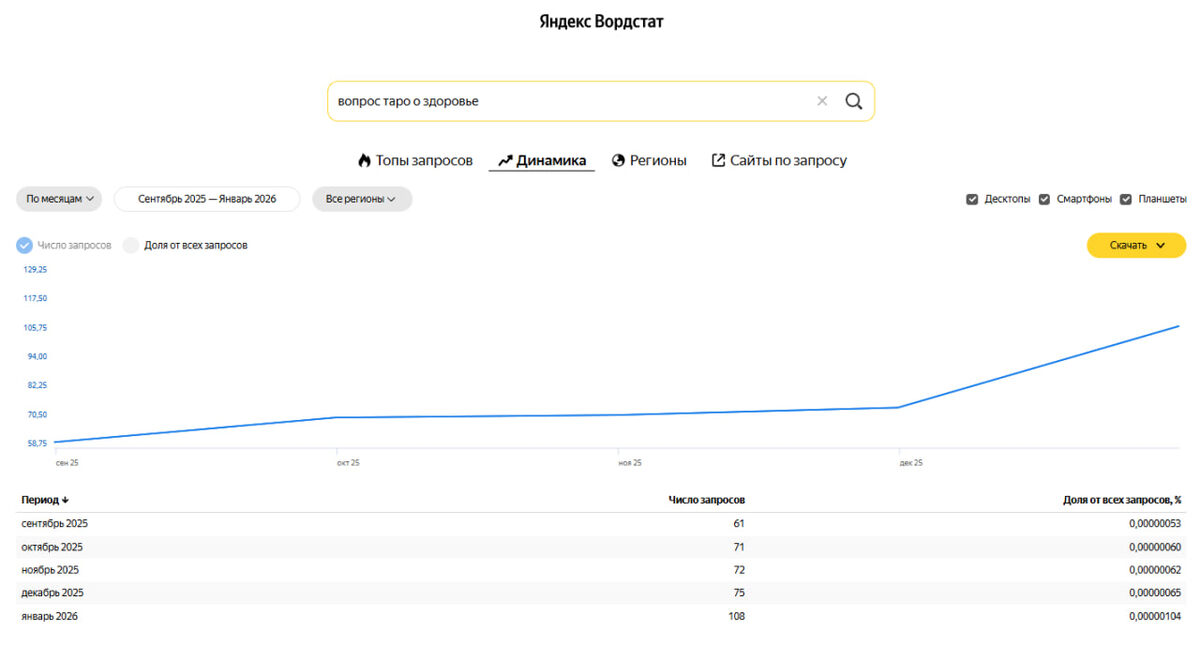Screen dimensions: 1200x646
Task: Click the январь 2026 row label
Action: 49,616
